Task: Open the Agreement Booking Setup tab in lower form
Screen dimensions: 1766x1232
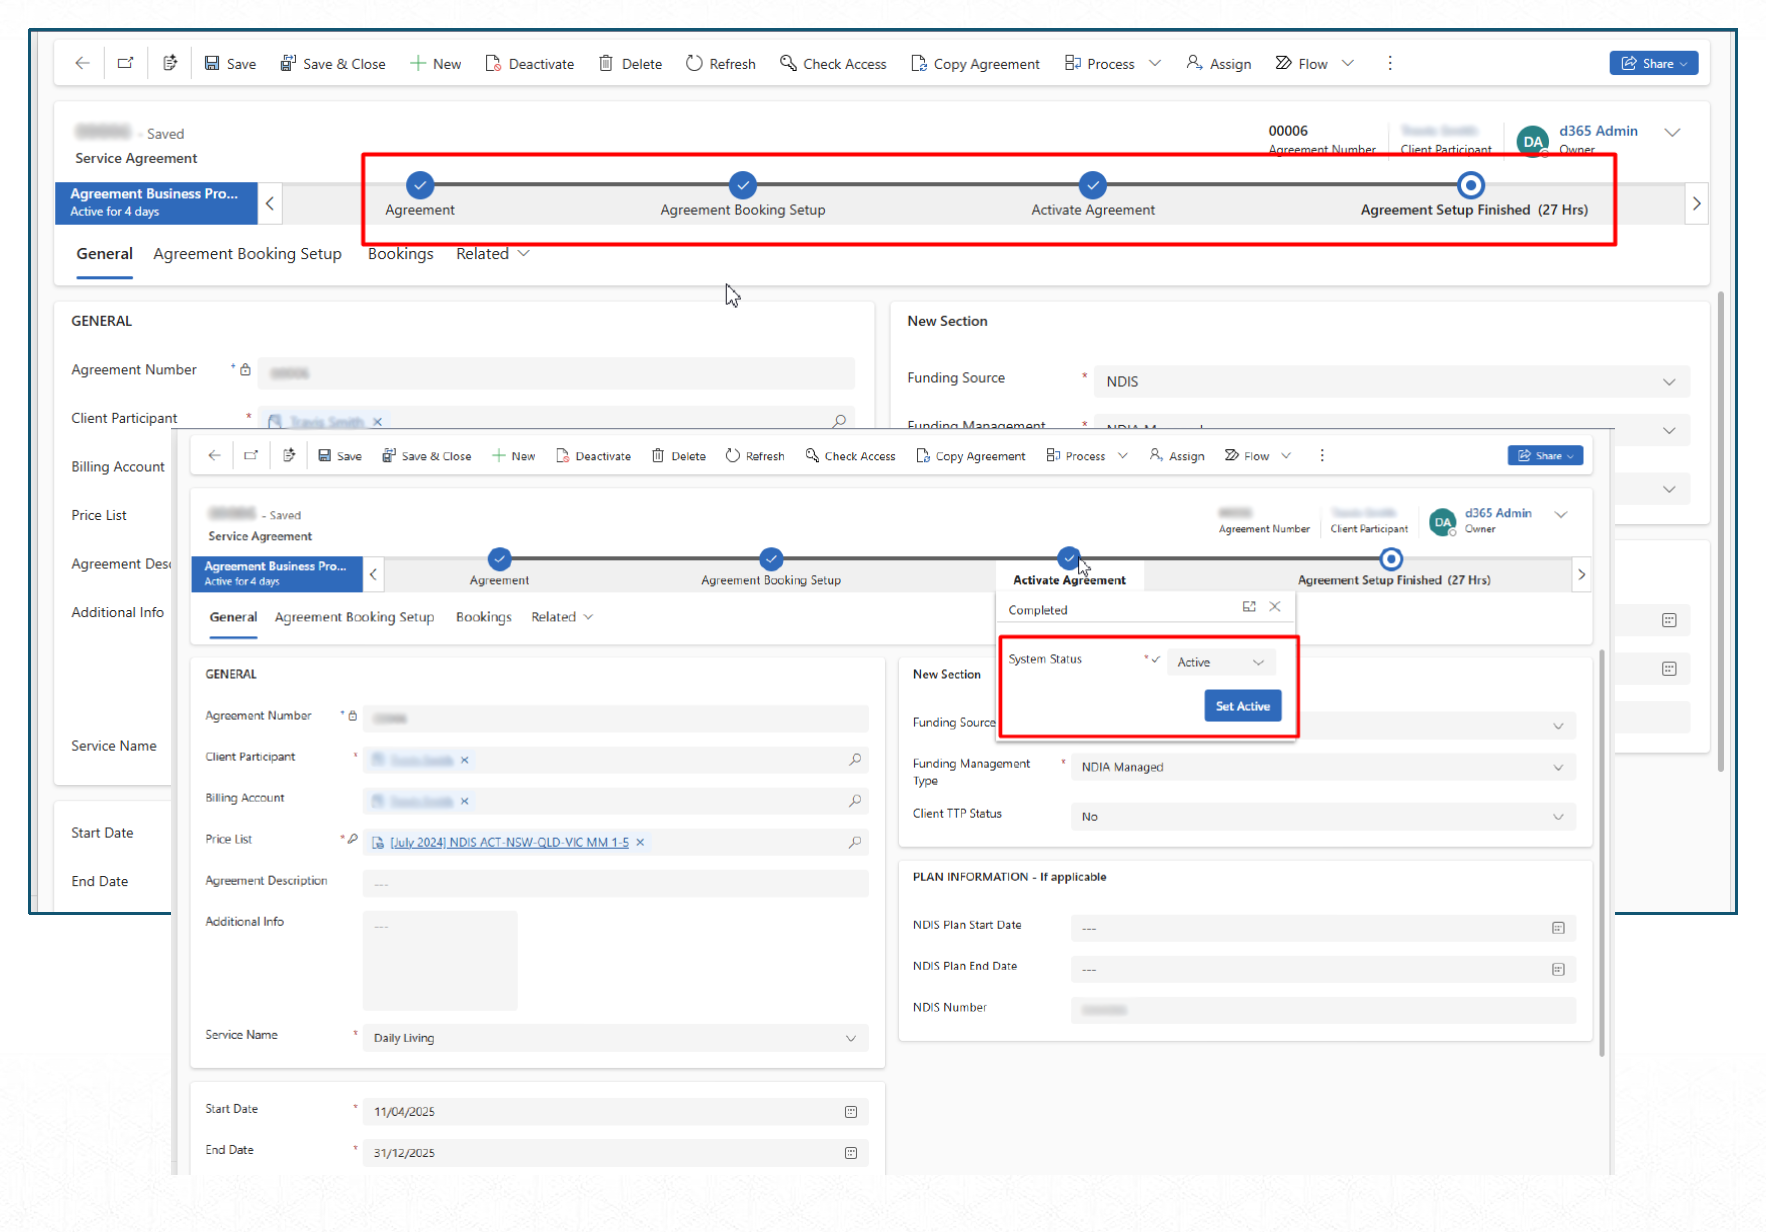Action: coord(354,617)
